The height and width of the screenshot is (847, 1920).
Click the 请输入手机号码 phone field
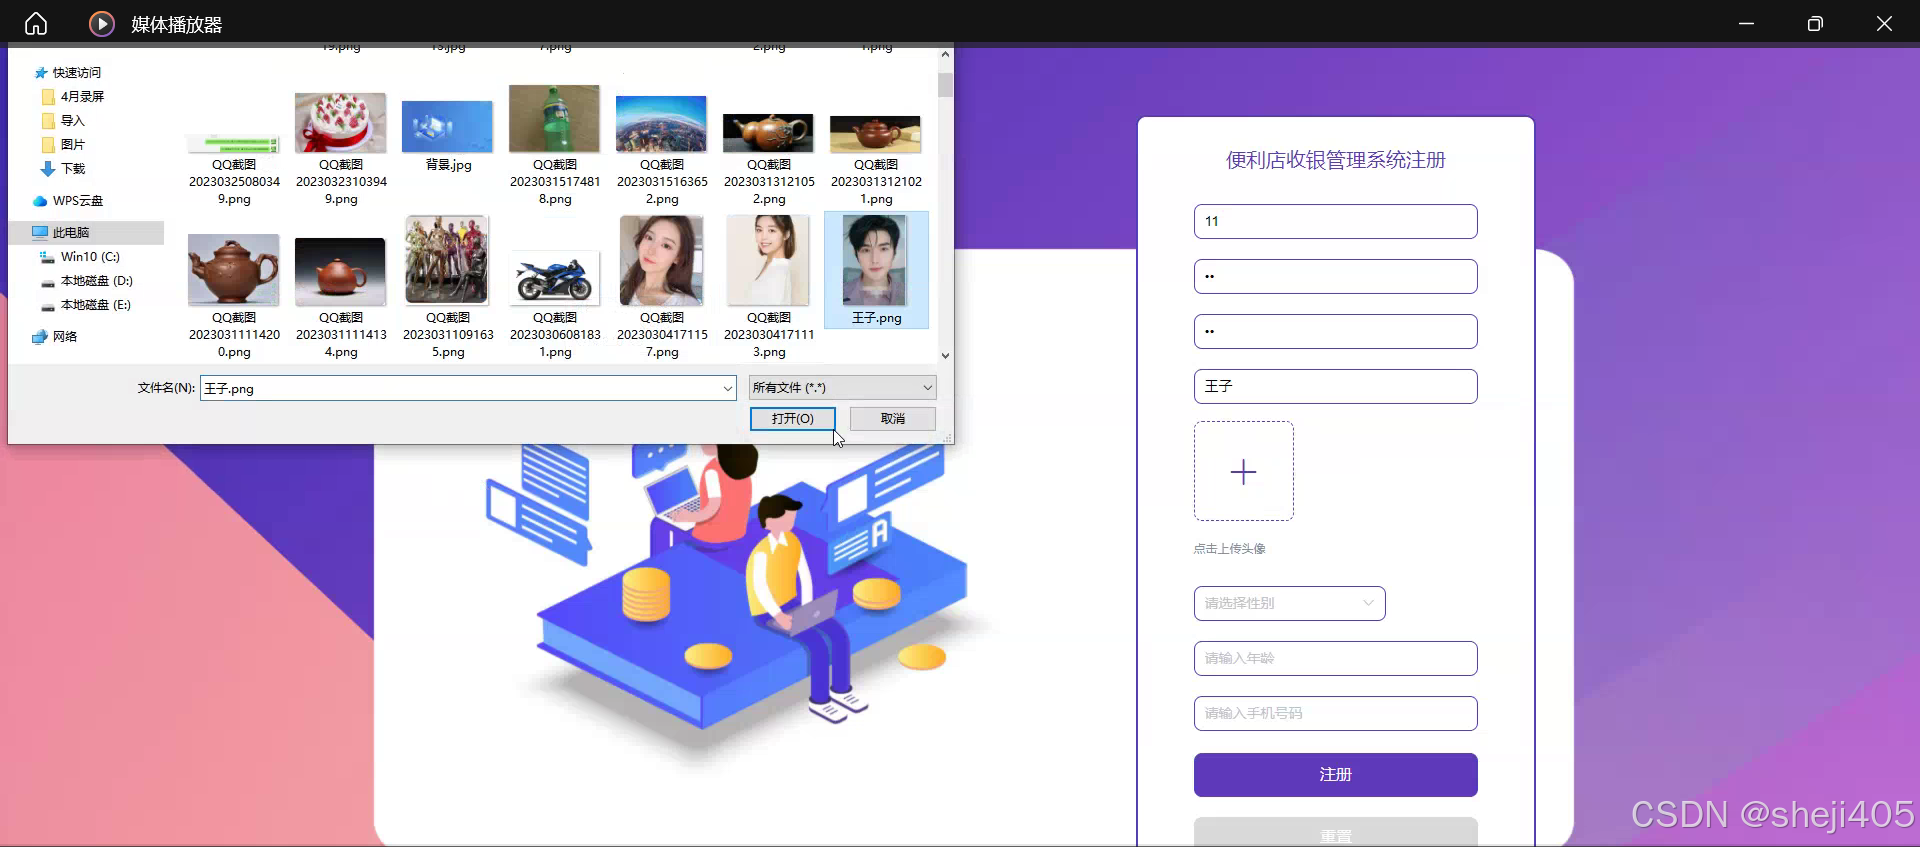click(x=1335, y=713)
